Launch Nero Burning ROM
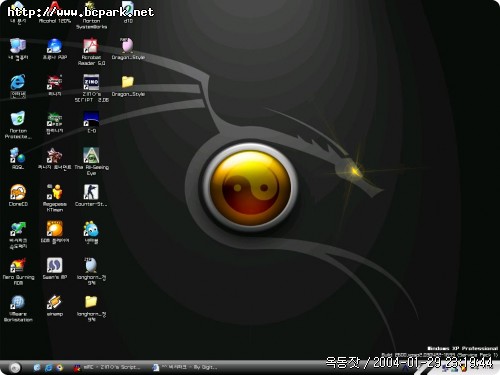Screen dimensions: 500x375 18,271
